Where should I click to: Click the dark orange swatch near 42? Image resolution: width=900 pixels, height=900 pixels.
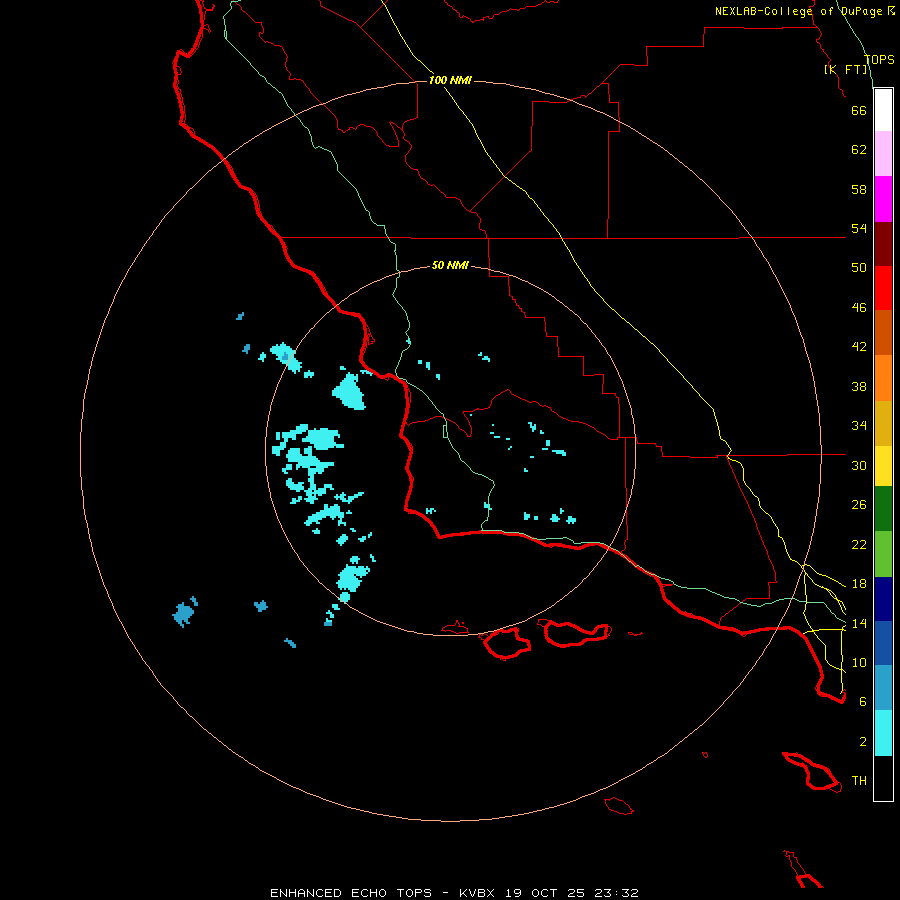883,332
